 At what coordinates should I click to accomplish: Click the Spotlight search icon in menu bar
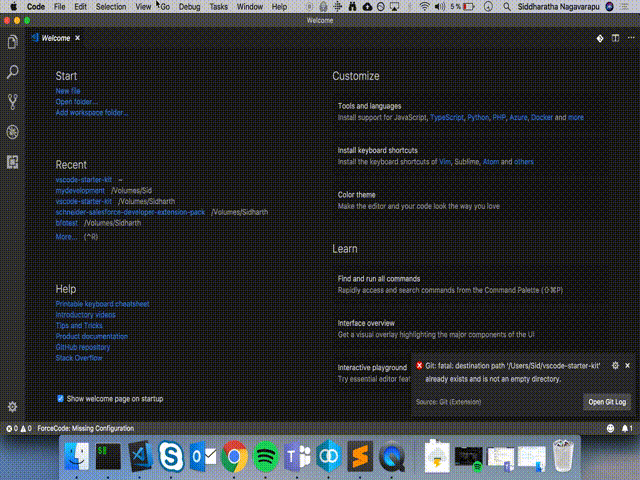[x=507, y=7]
